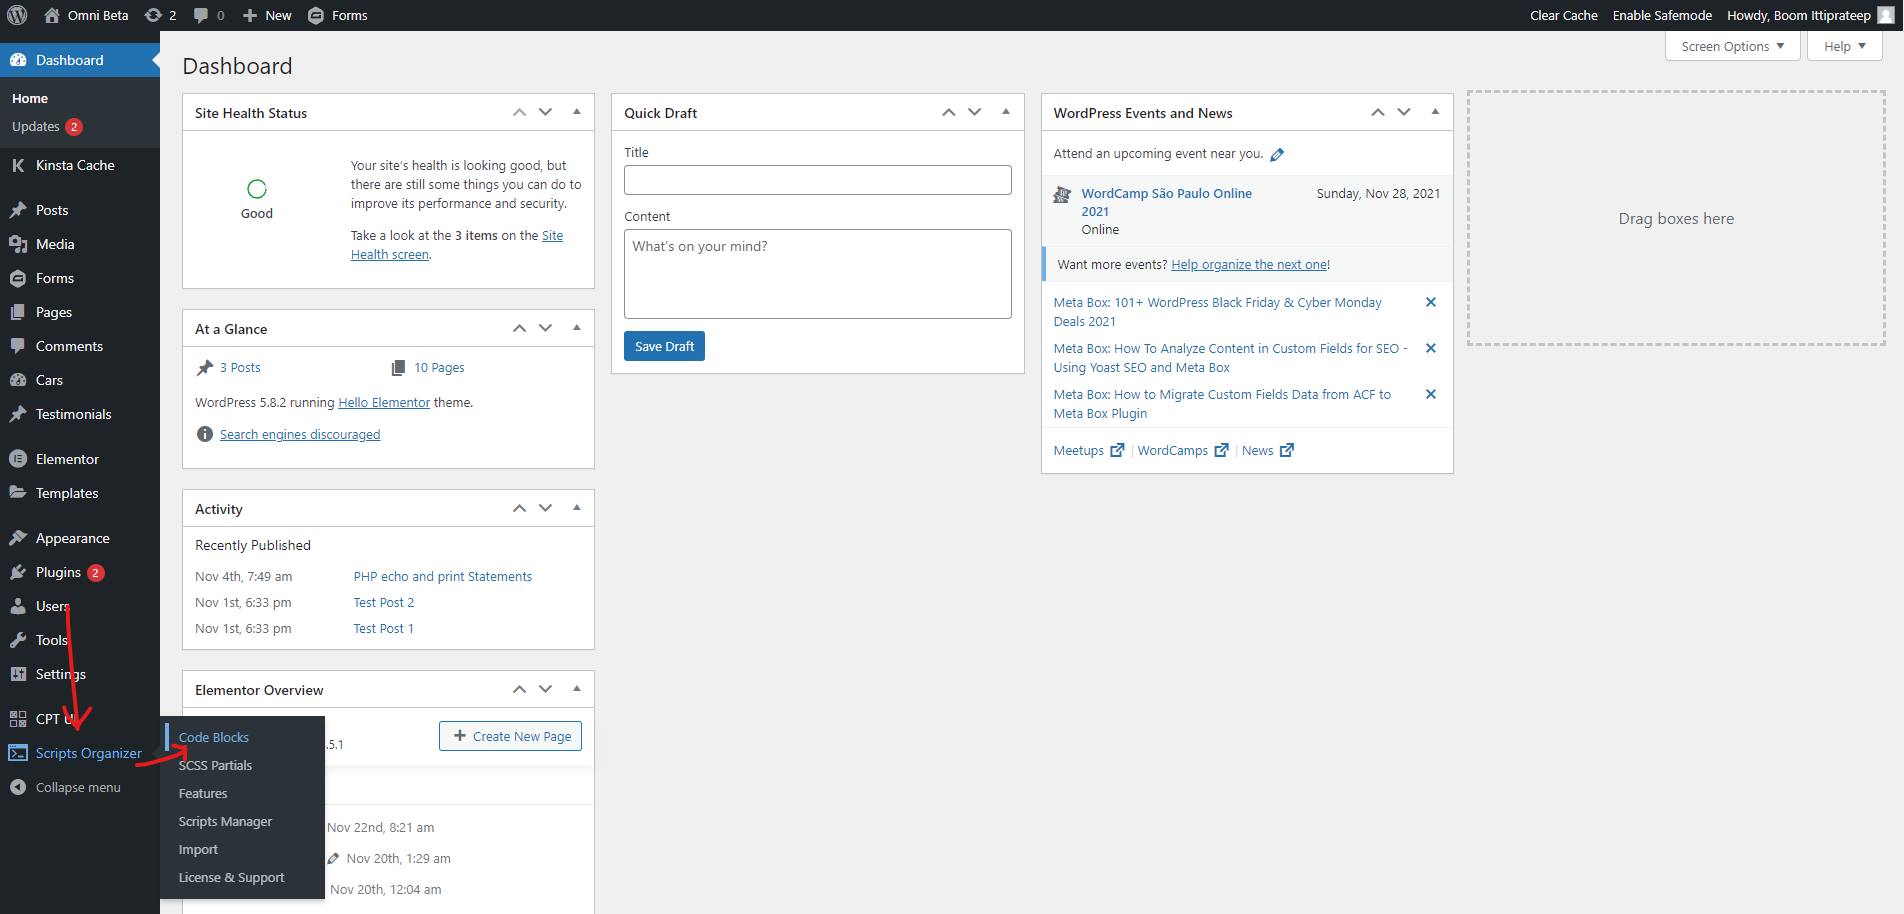Click the Elementor icon in sidebar

click(18, 459)
